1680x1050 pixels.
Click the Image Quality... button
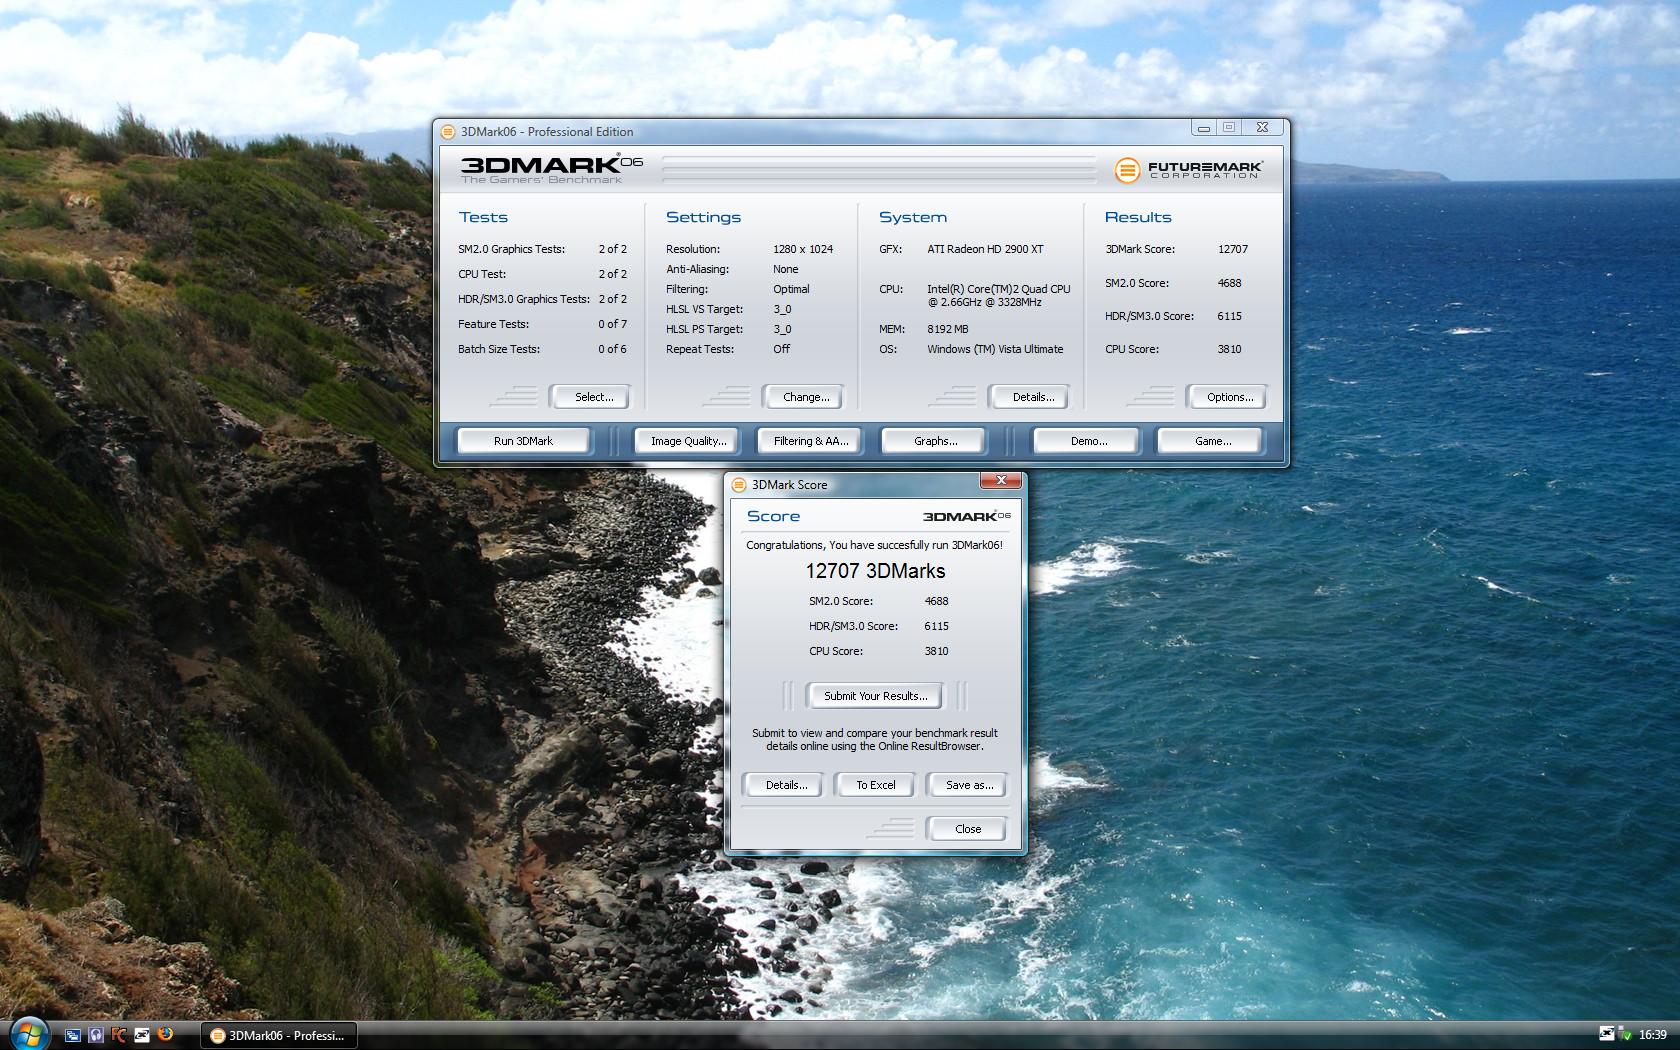point(688,441)
